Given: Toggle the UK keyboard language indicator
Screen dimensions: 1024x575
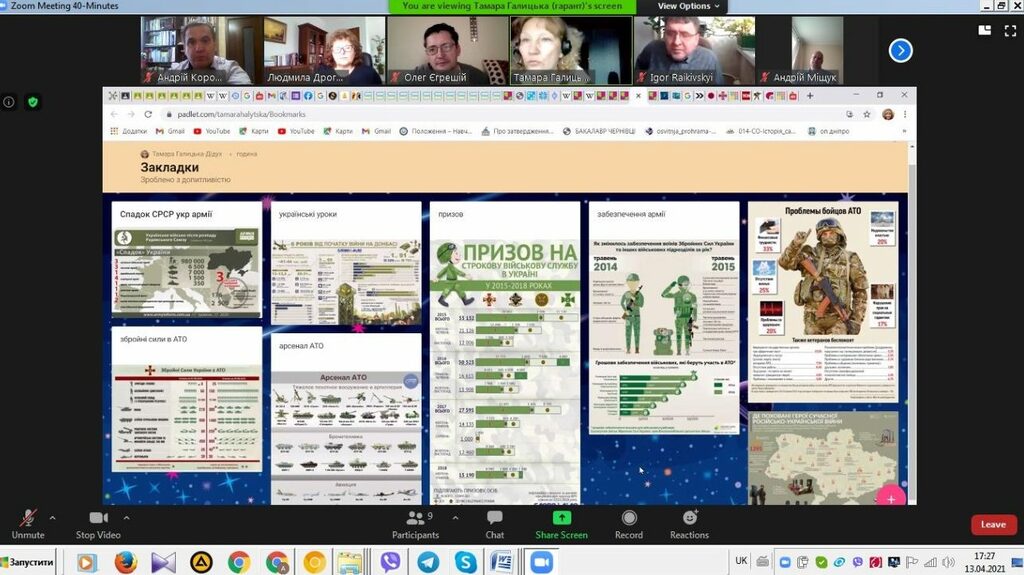Looking at the screenshot, I should coord(741,561).
